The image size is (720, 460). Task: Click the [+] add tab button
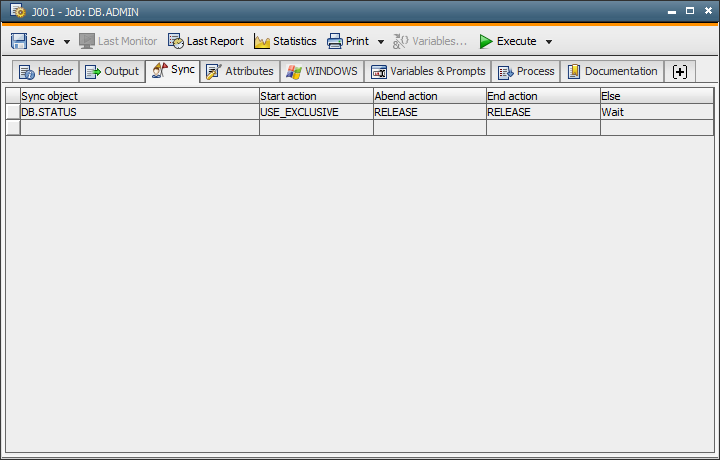click(680, 71)
